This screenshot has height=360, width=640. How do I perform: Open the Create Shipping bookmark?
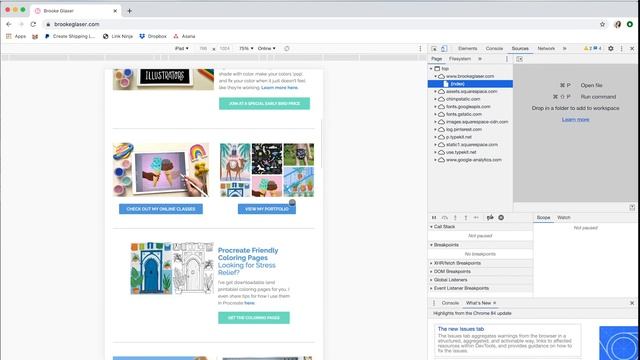[x=70, y=36]
